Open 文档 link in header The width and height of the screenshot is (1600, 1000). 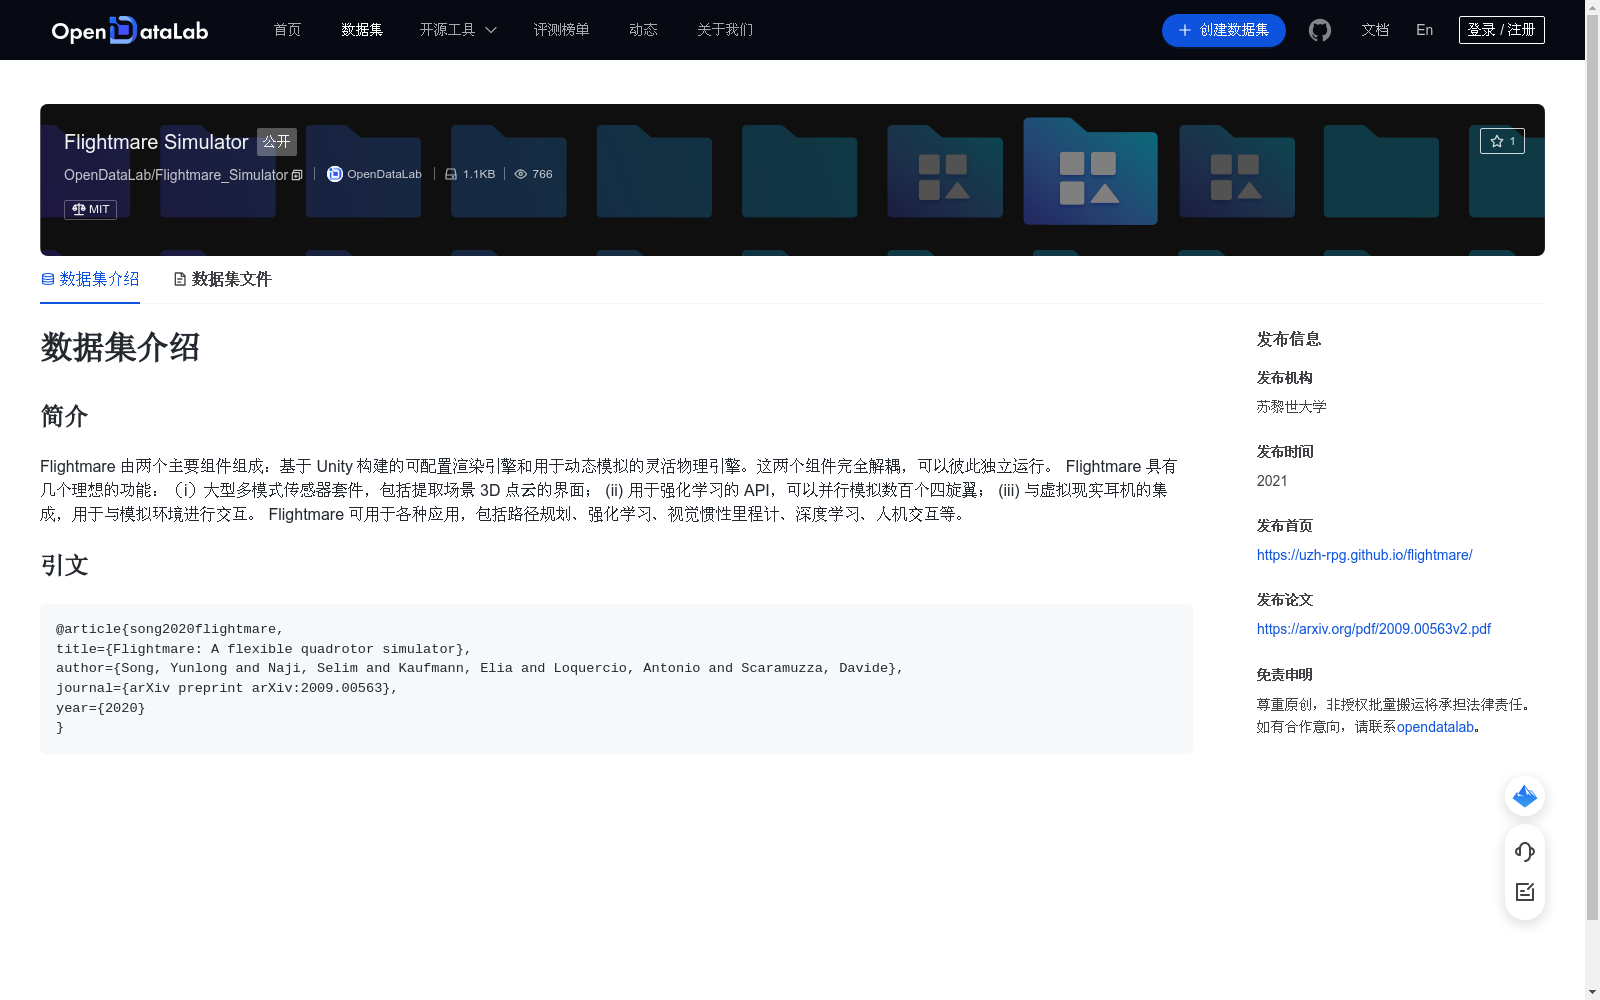(1375, 30)
